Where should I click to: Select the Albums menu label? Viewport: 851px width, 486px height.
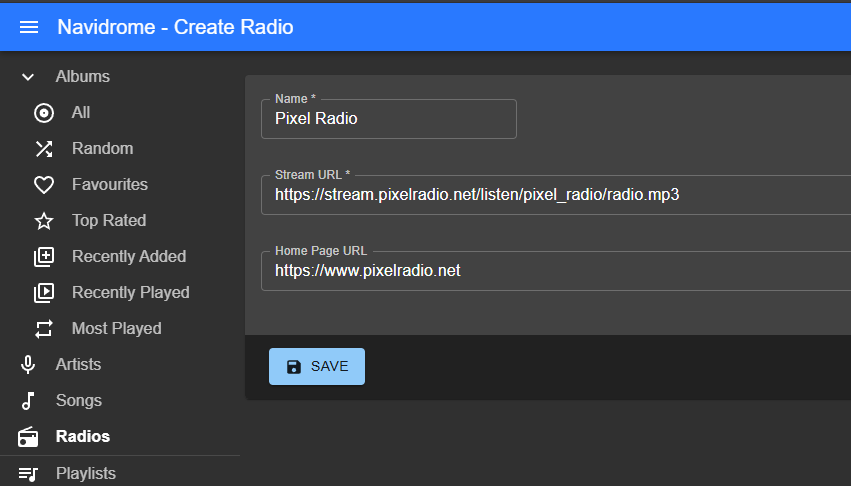coord(83,77)
